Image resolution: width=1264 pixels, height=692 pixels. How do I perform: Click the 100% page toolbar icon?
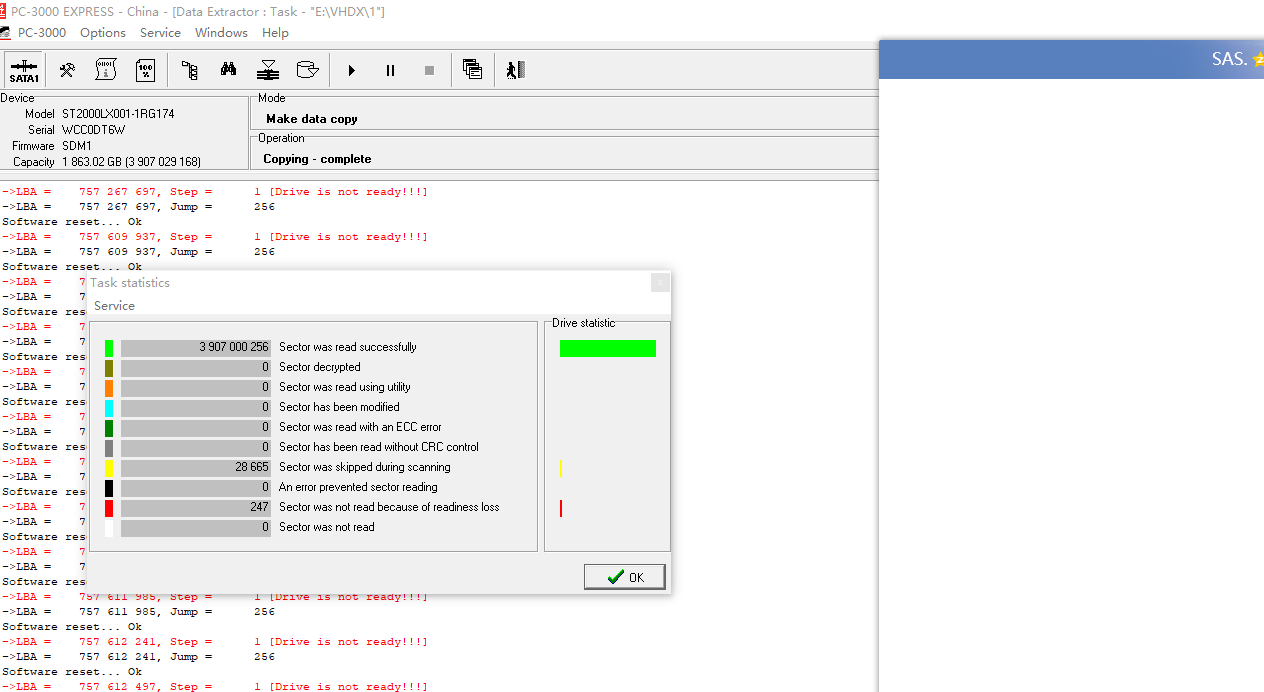pos(145,70)
